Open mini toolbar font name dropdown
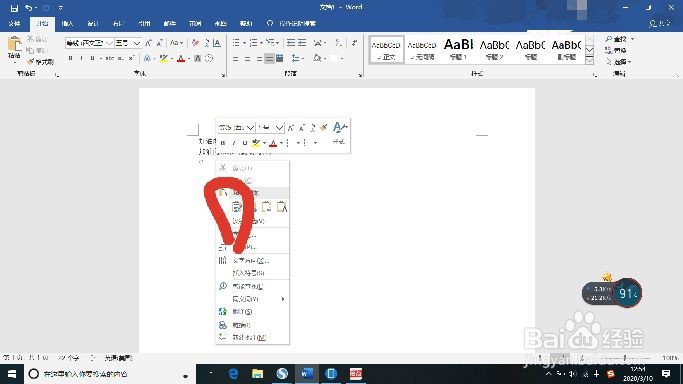Viewport: 683px width, 384px height. pos(250,128)
